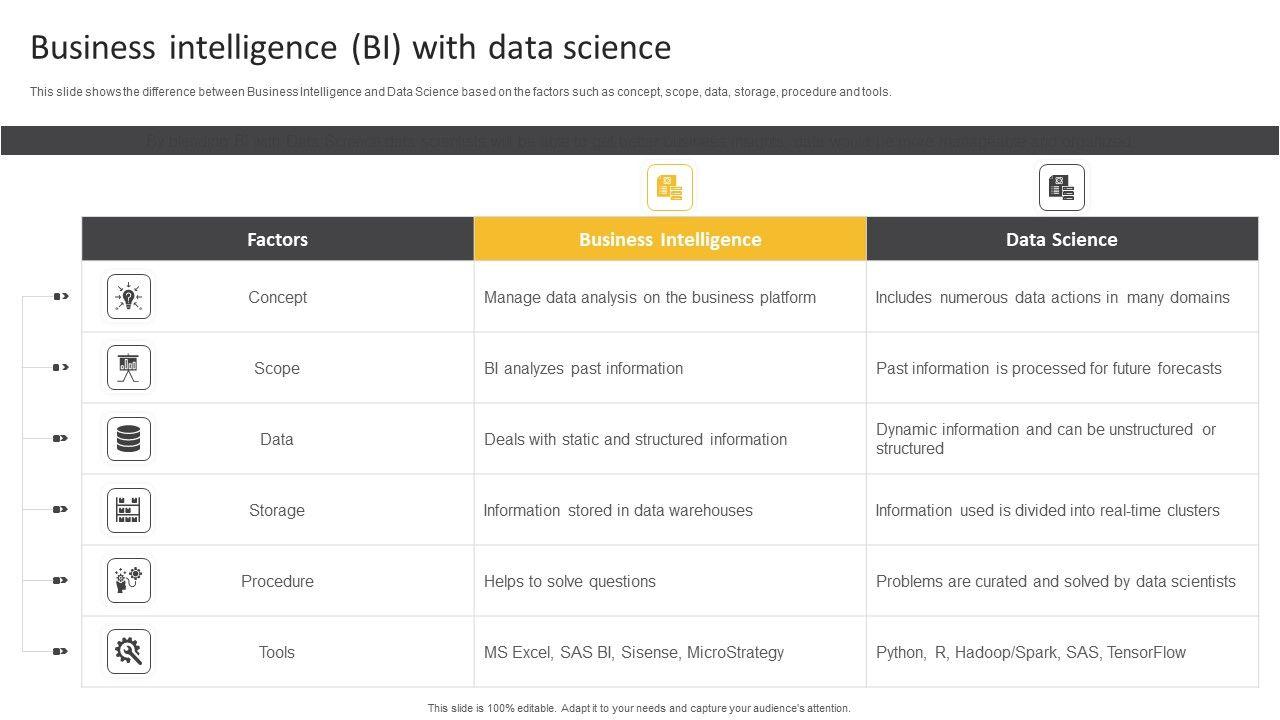Select the 'BI analyzes past information' cell
Viewport: 1280px width, 720px height.
[584, 368]
